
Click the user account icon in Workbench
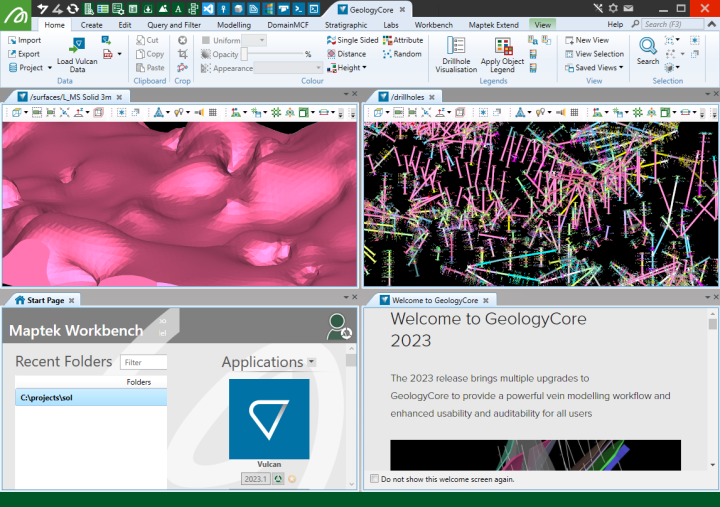coord(338,326)
